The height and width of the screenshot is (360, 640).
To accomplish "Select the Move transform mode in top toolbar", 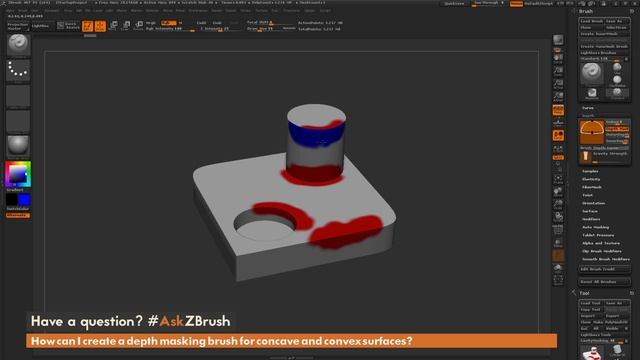I will 114,26.
